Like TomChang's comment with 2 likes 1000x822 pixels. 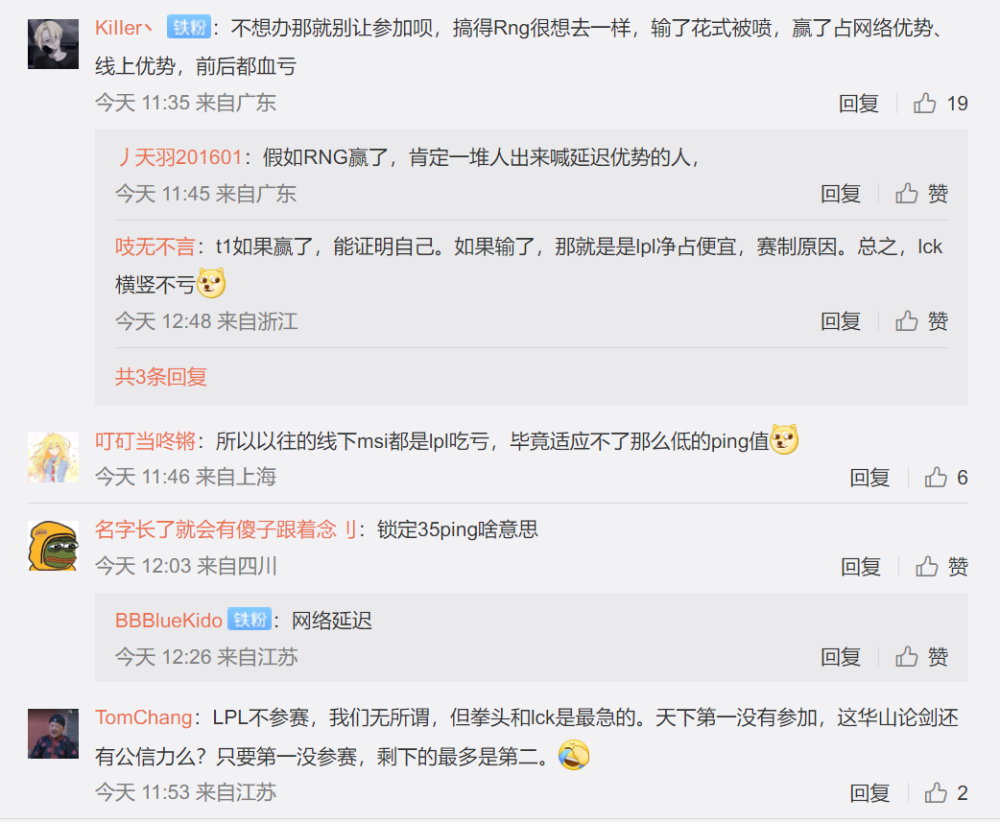pyautogui.click(x=946, y=793)
